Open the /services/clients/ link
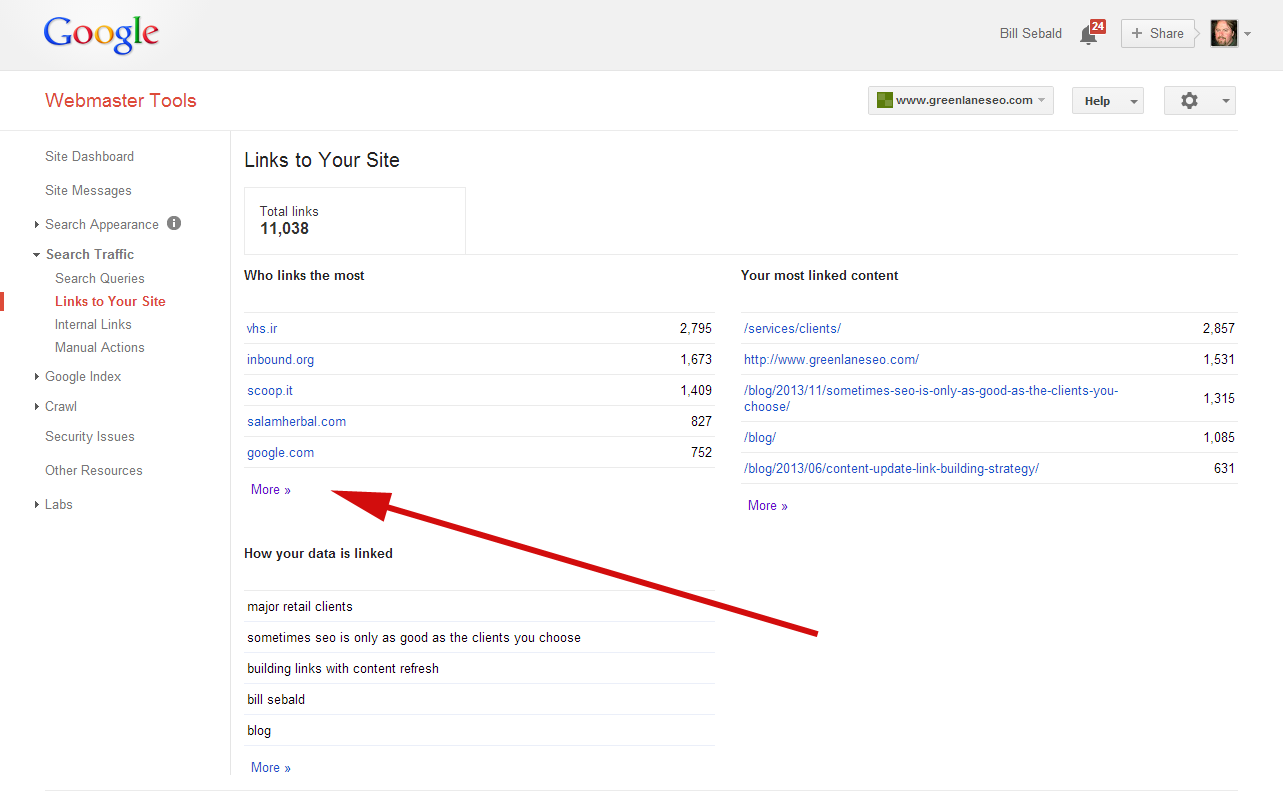 click(792, 328)
